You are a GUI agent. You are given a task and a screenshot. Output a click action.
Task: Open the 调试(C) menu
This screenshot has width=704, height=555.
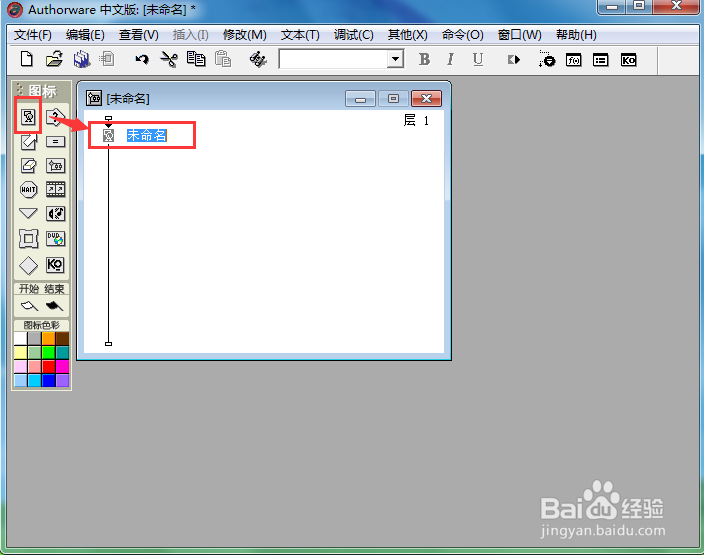coord(354,35)
